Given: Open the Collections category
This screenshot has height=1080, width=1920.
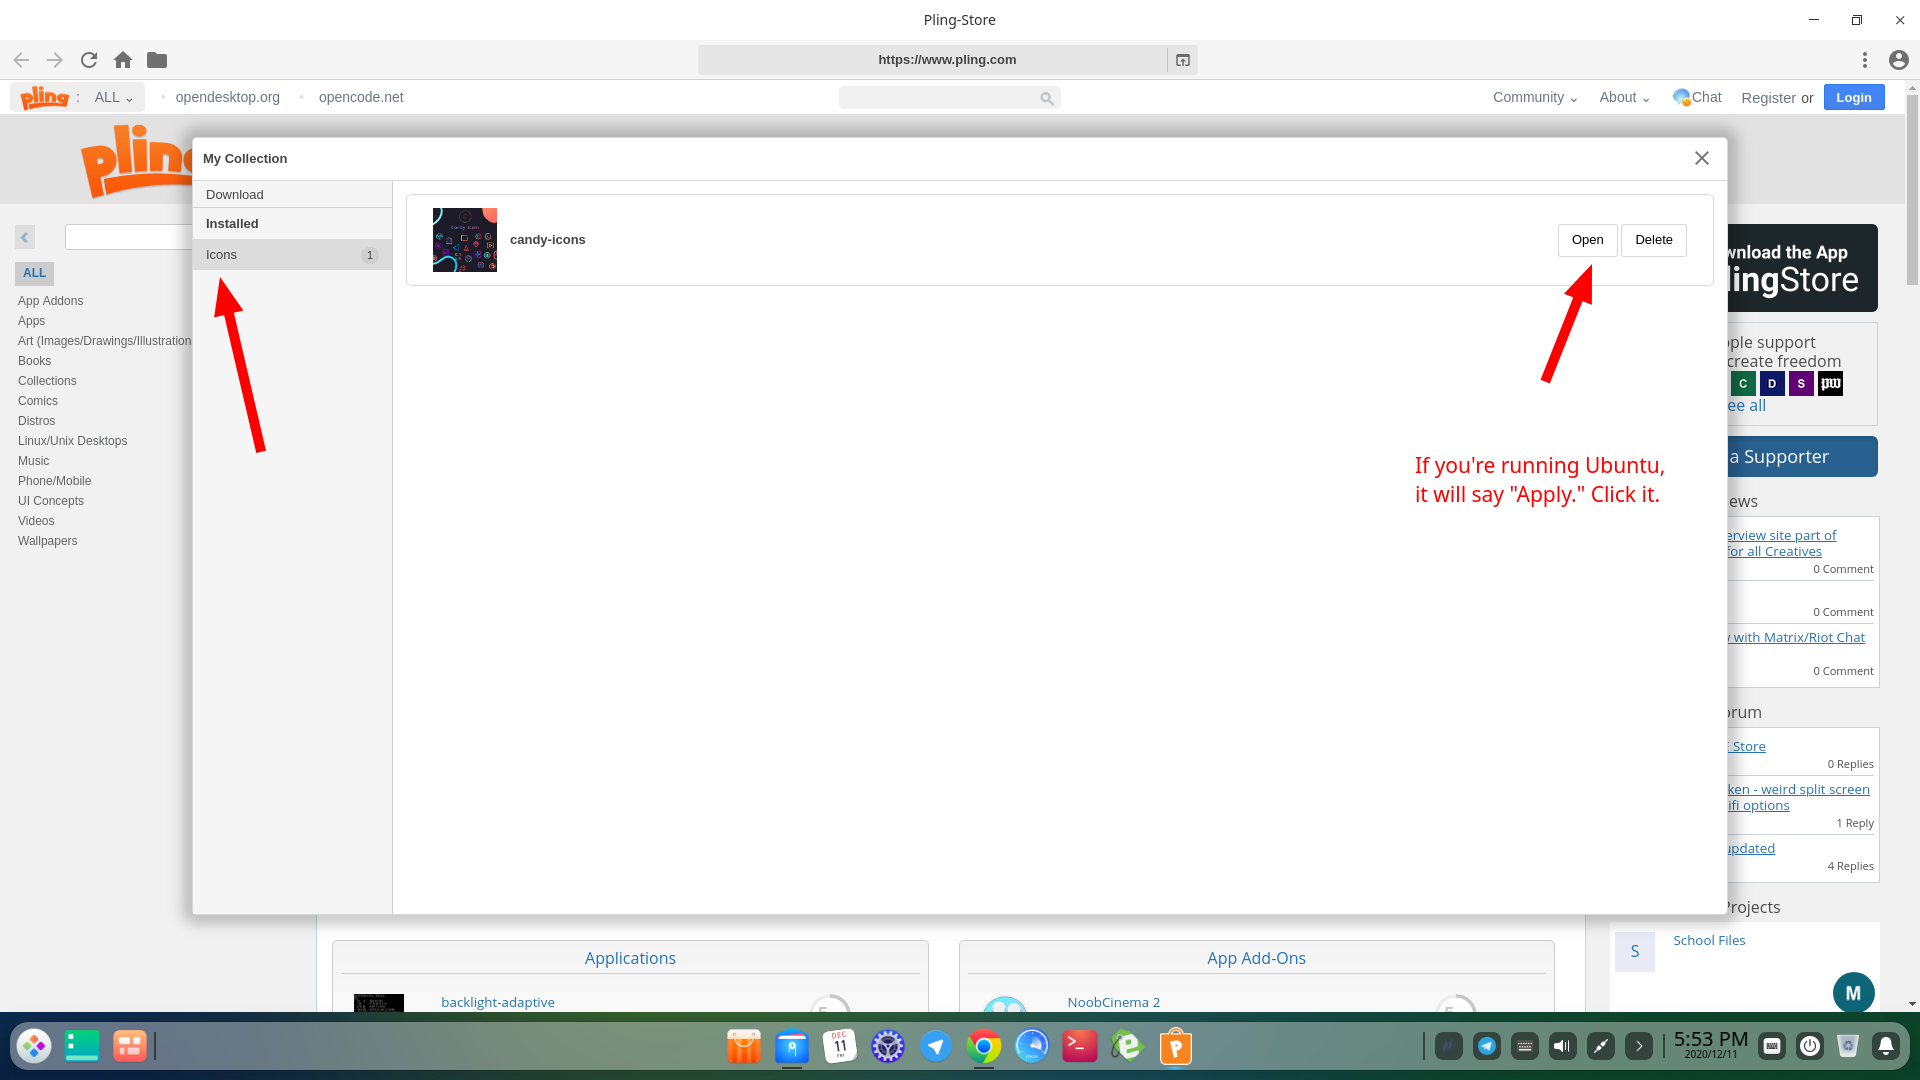Looking at the screenshot, I should pos(47,381).
